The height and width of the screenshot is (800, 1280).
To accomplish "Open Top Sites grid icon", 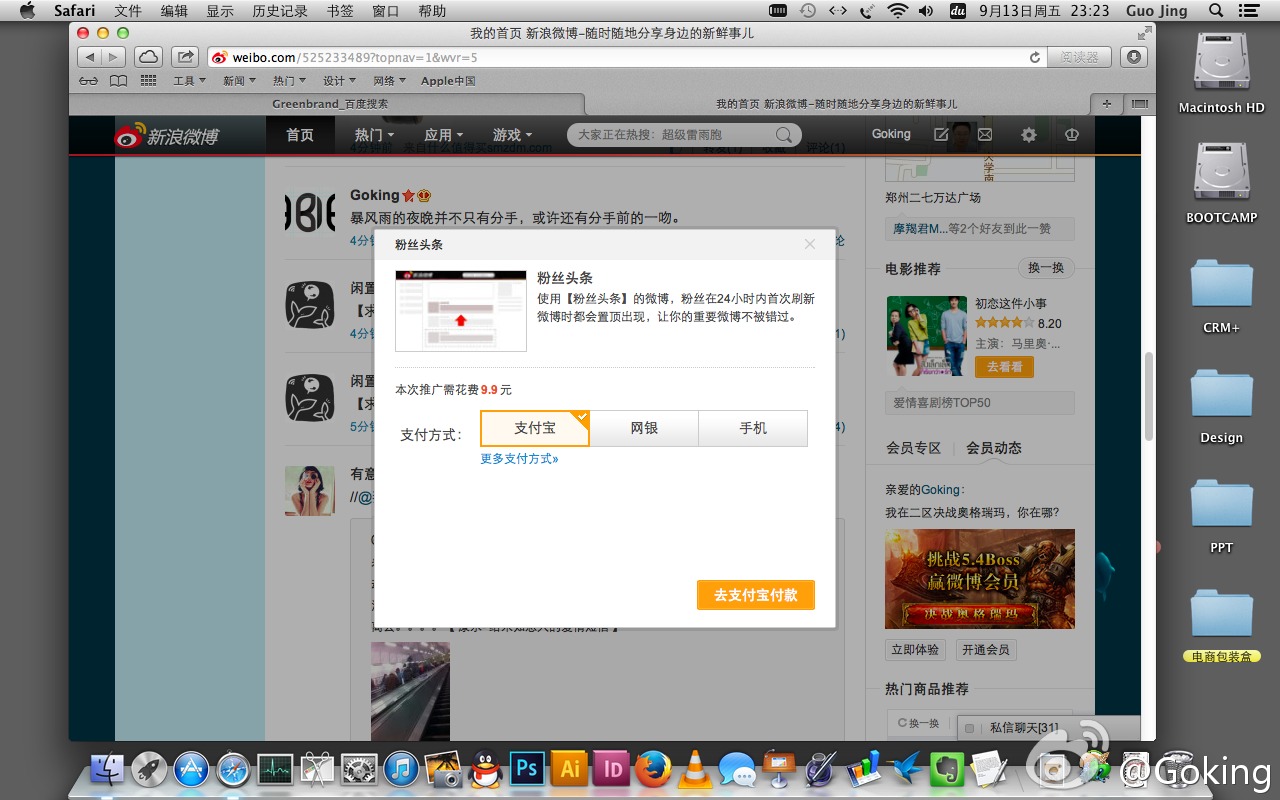I will 148,81.
